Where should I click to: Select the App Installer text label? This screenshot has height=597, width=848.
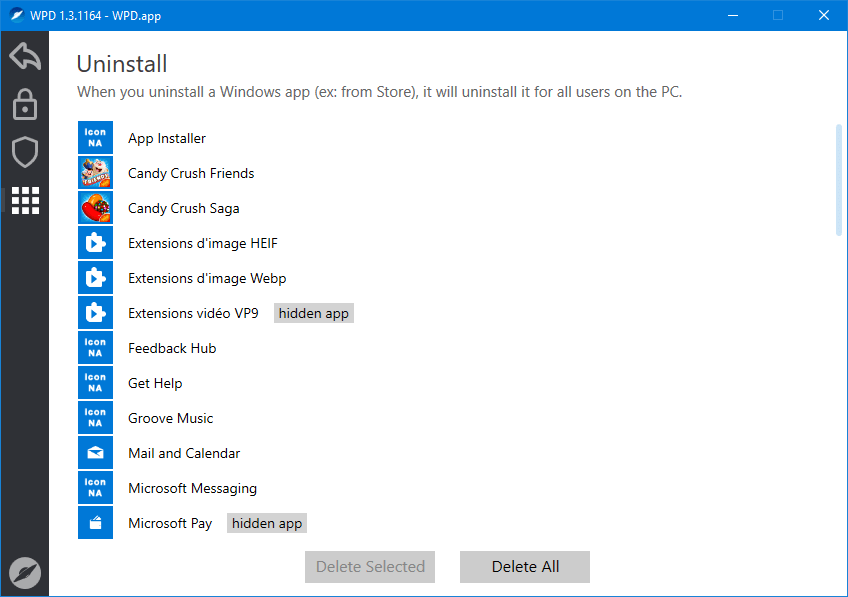tap(167, 138)
